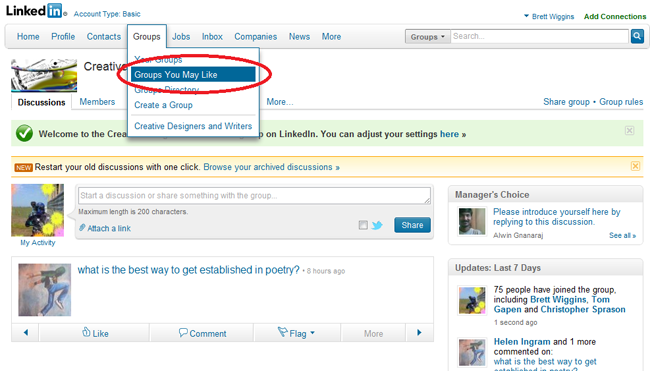Click the Comment speech bubble button
Screen dimensions: 650x371
coord(202,333)
